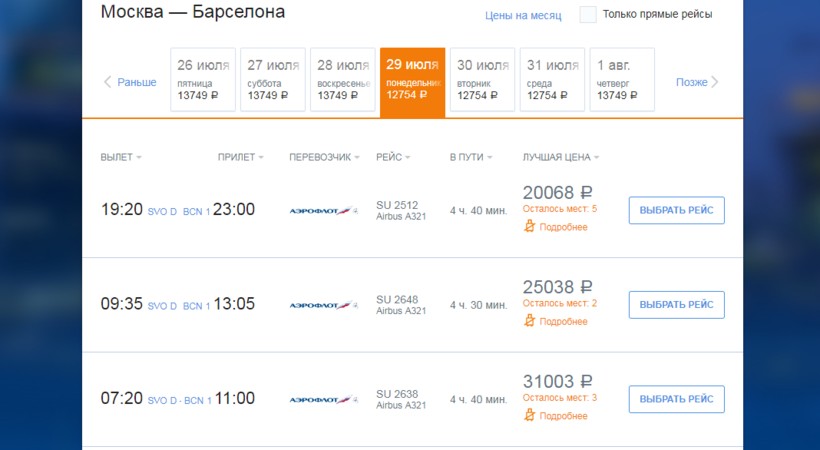This screenshot has height=450, width=820.
Task: Sort by Лучшая цена column
Action: point(562,158)
